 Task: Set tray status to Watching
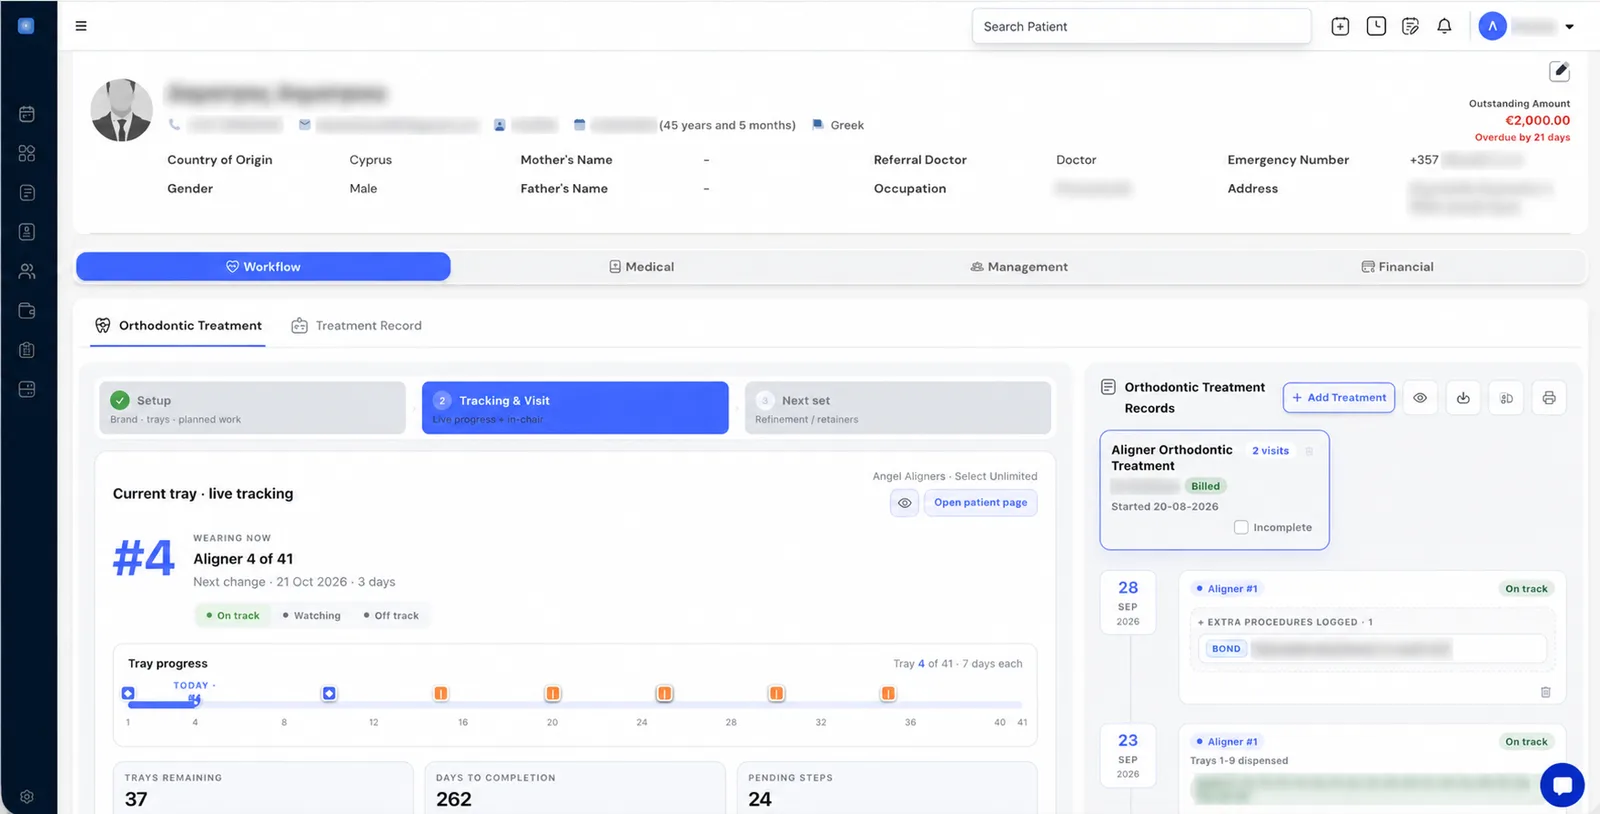point(312,616)
